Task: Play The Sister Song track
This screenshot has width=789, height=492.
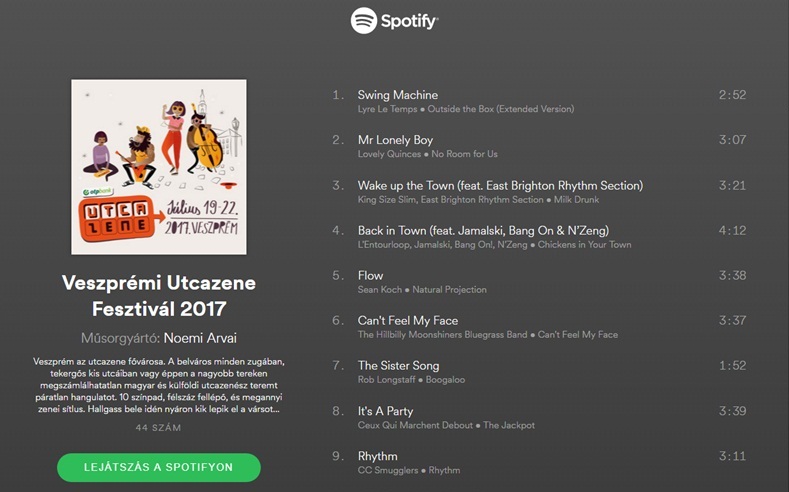Action: click(x=539, y=372)
